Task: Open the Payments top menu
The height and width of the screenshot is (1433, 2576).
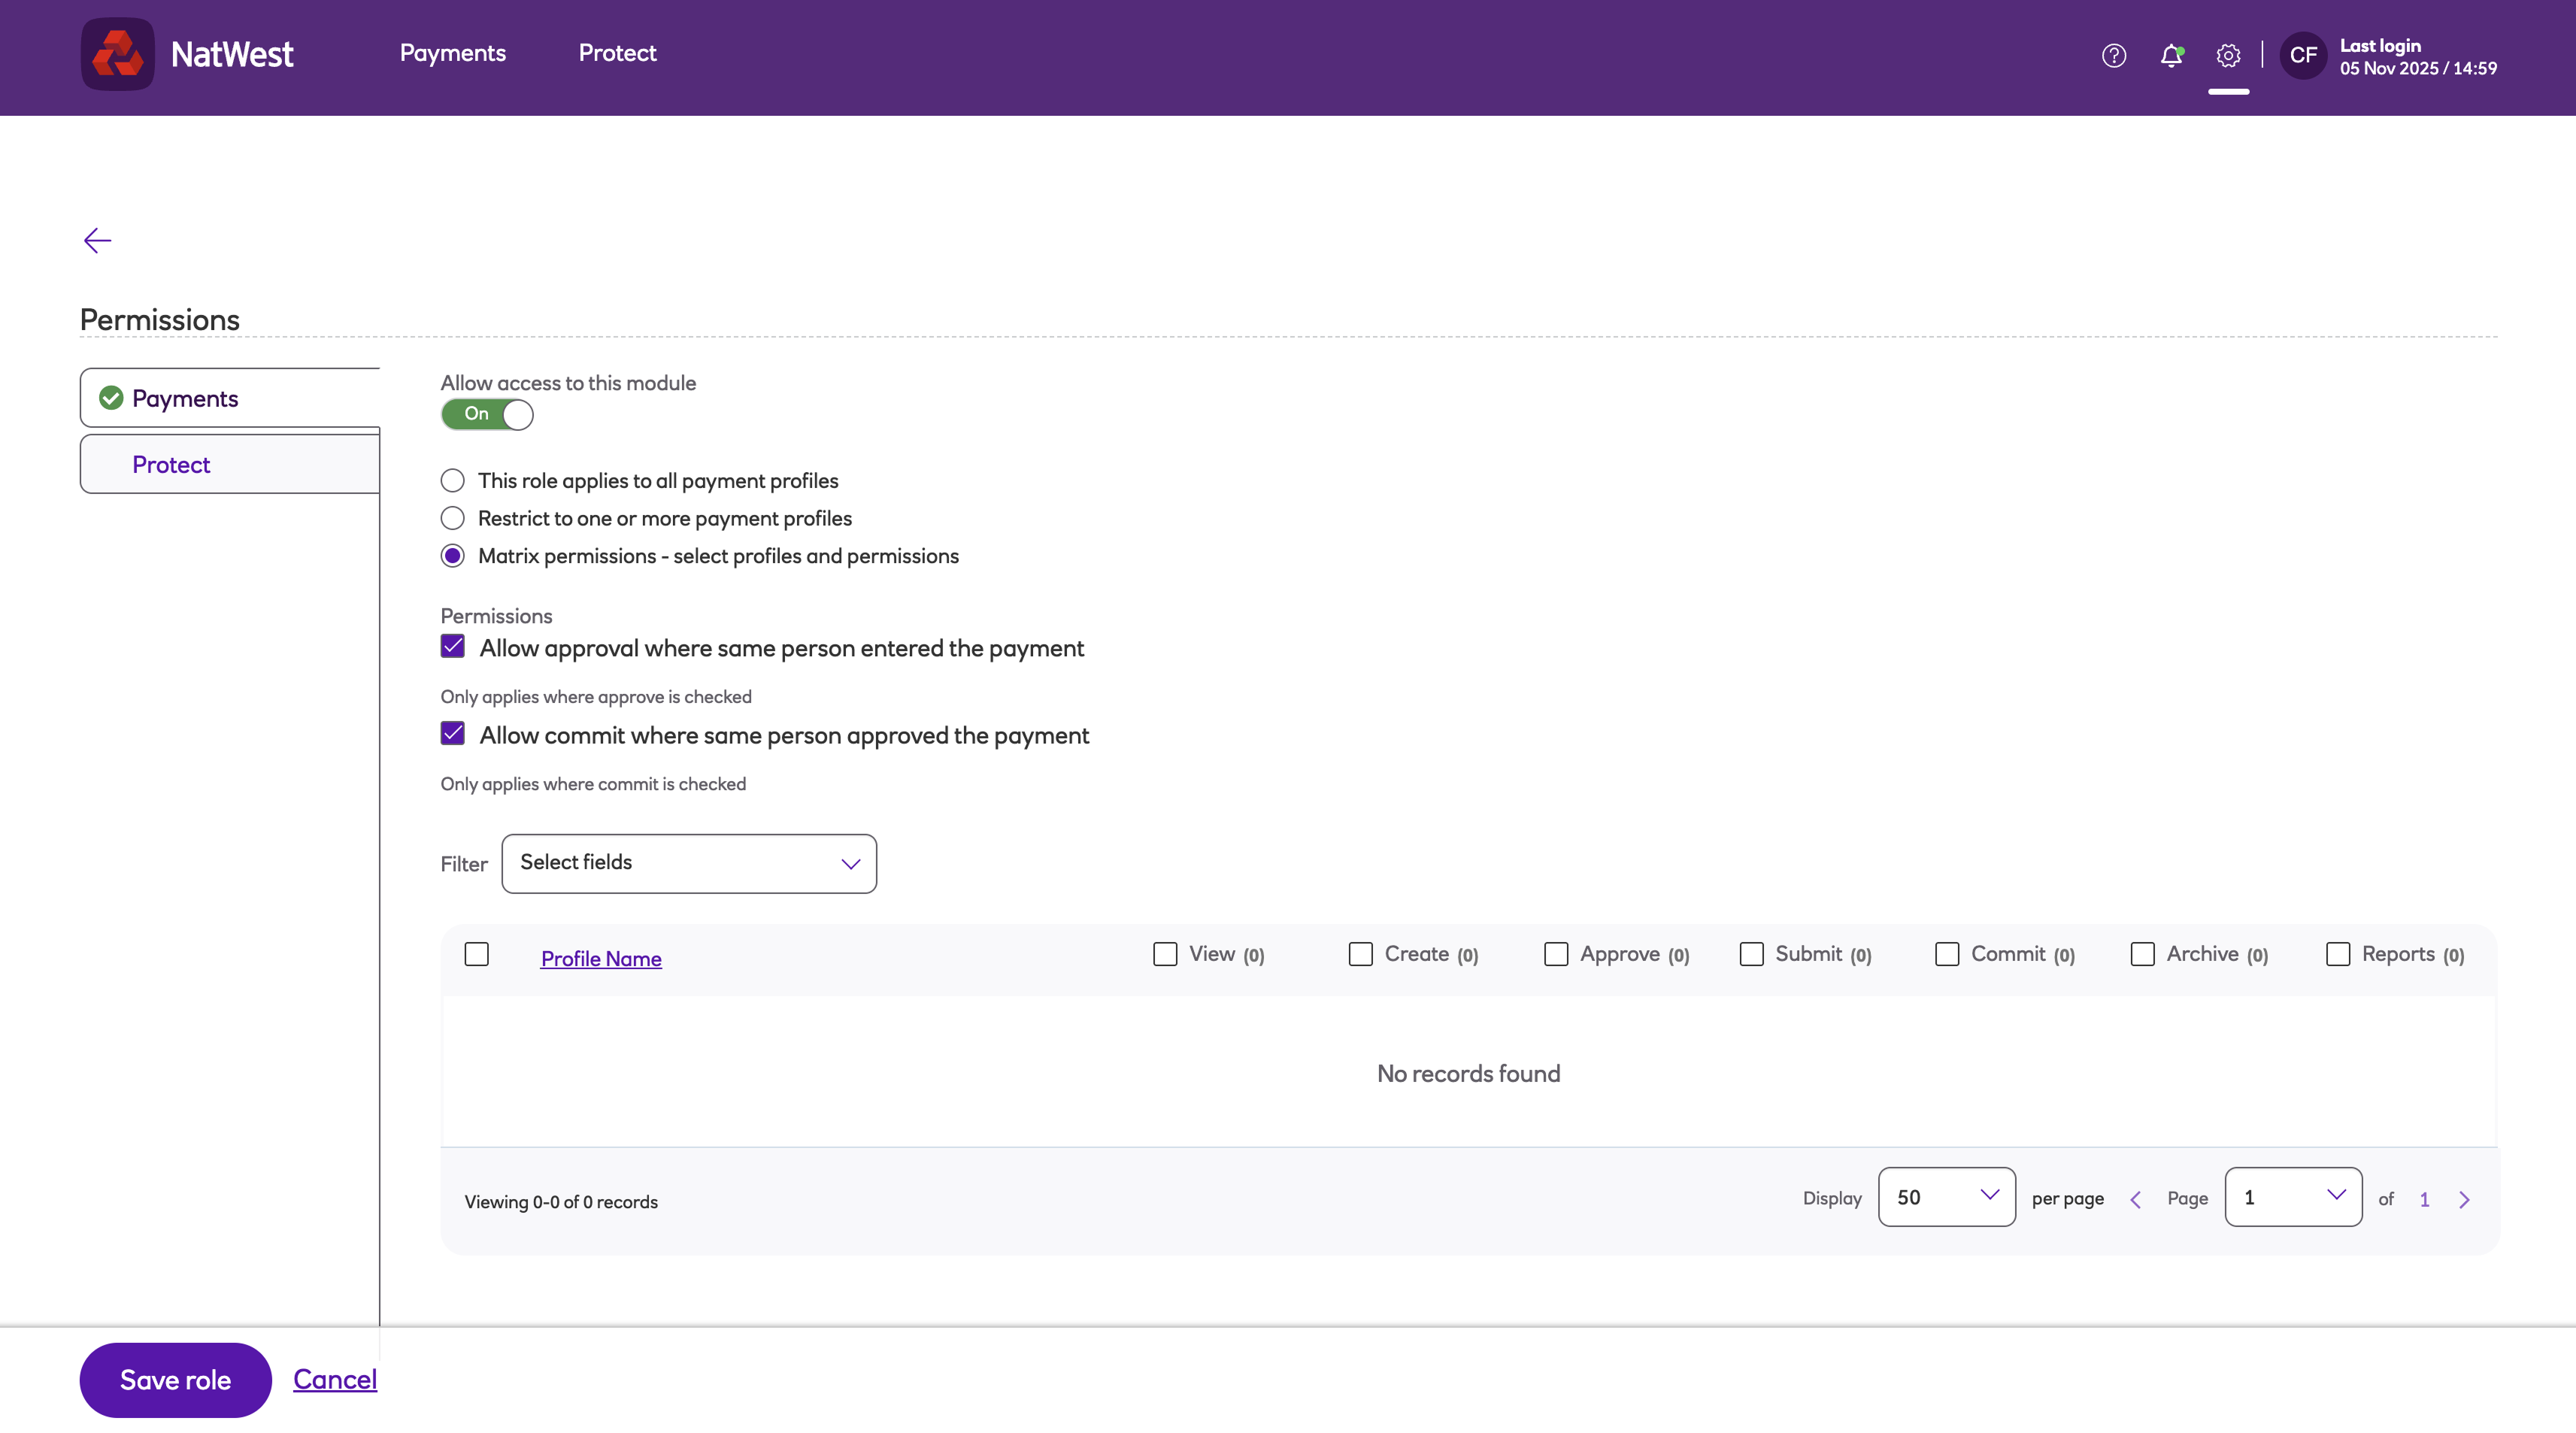Action: point(453,53)
